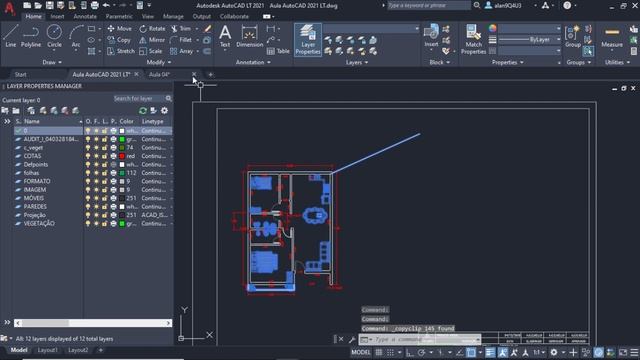
Task: Expand the Modify panel dropdown
Action: point(159,62)
